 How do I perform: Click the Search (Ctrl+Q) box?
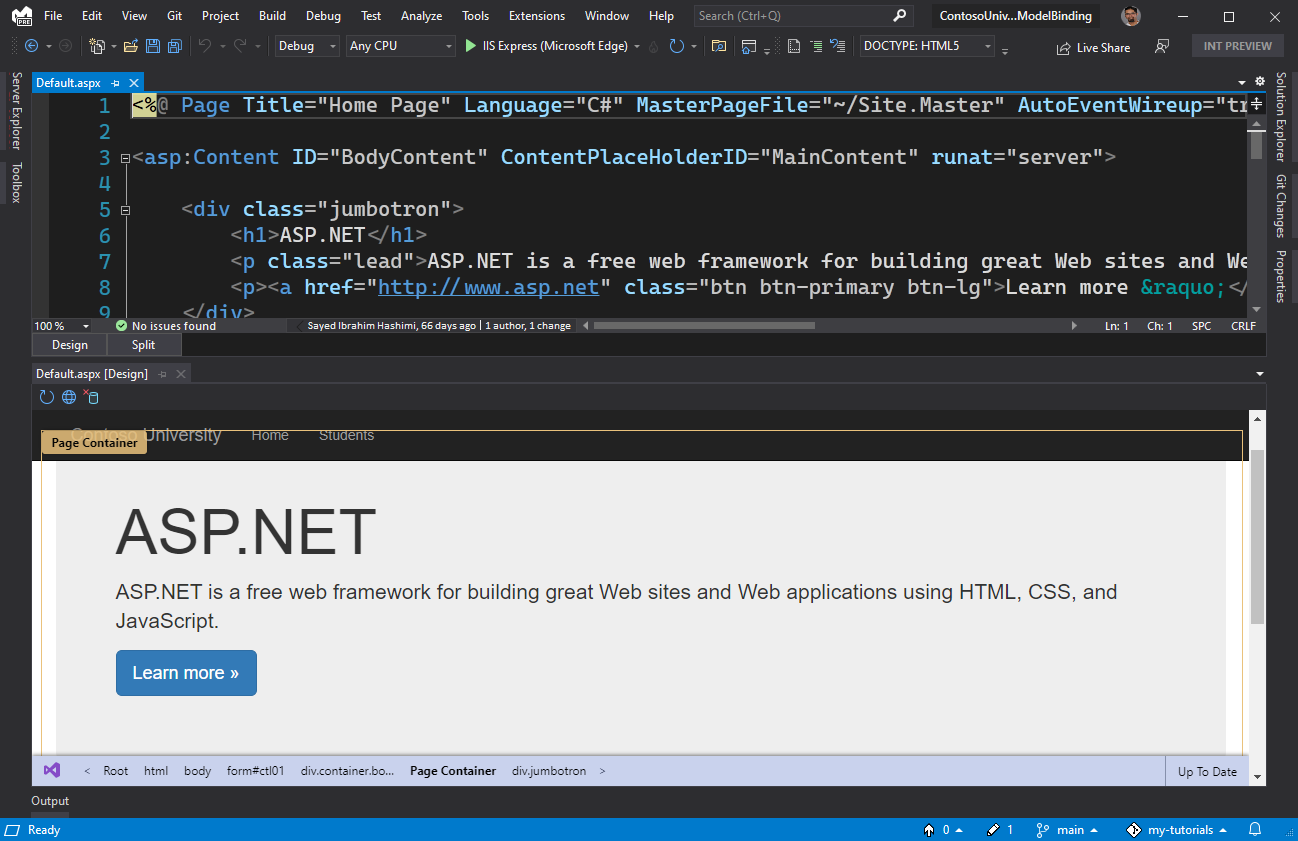(800, 15)
